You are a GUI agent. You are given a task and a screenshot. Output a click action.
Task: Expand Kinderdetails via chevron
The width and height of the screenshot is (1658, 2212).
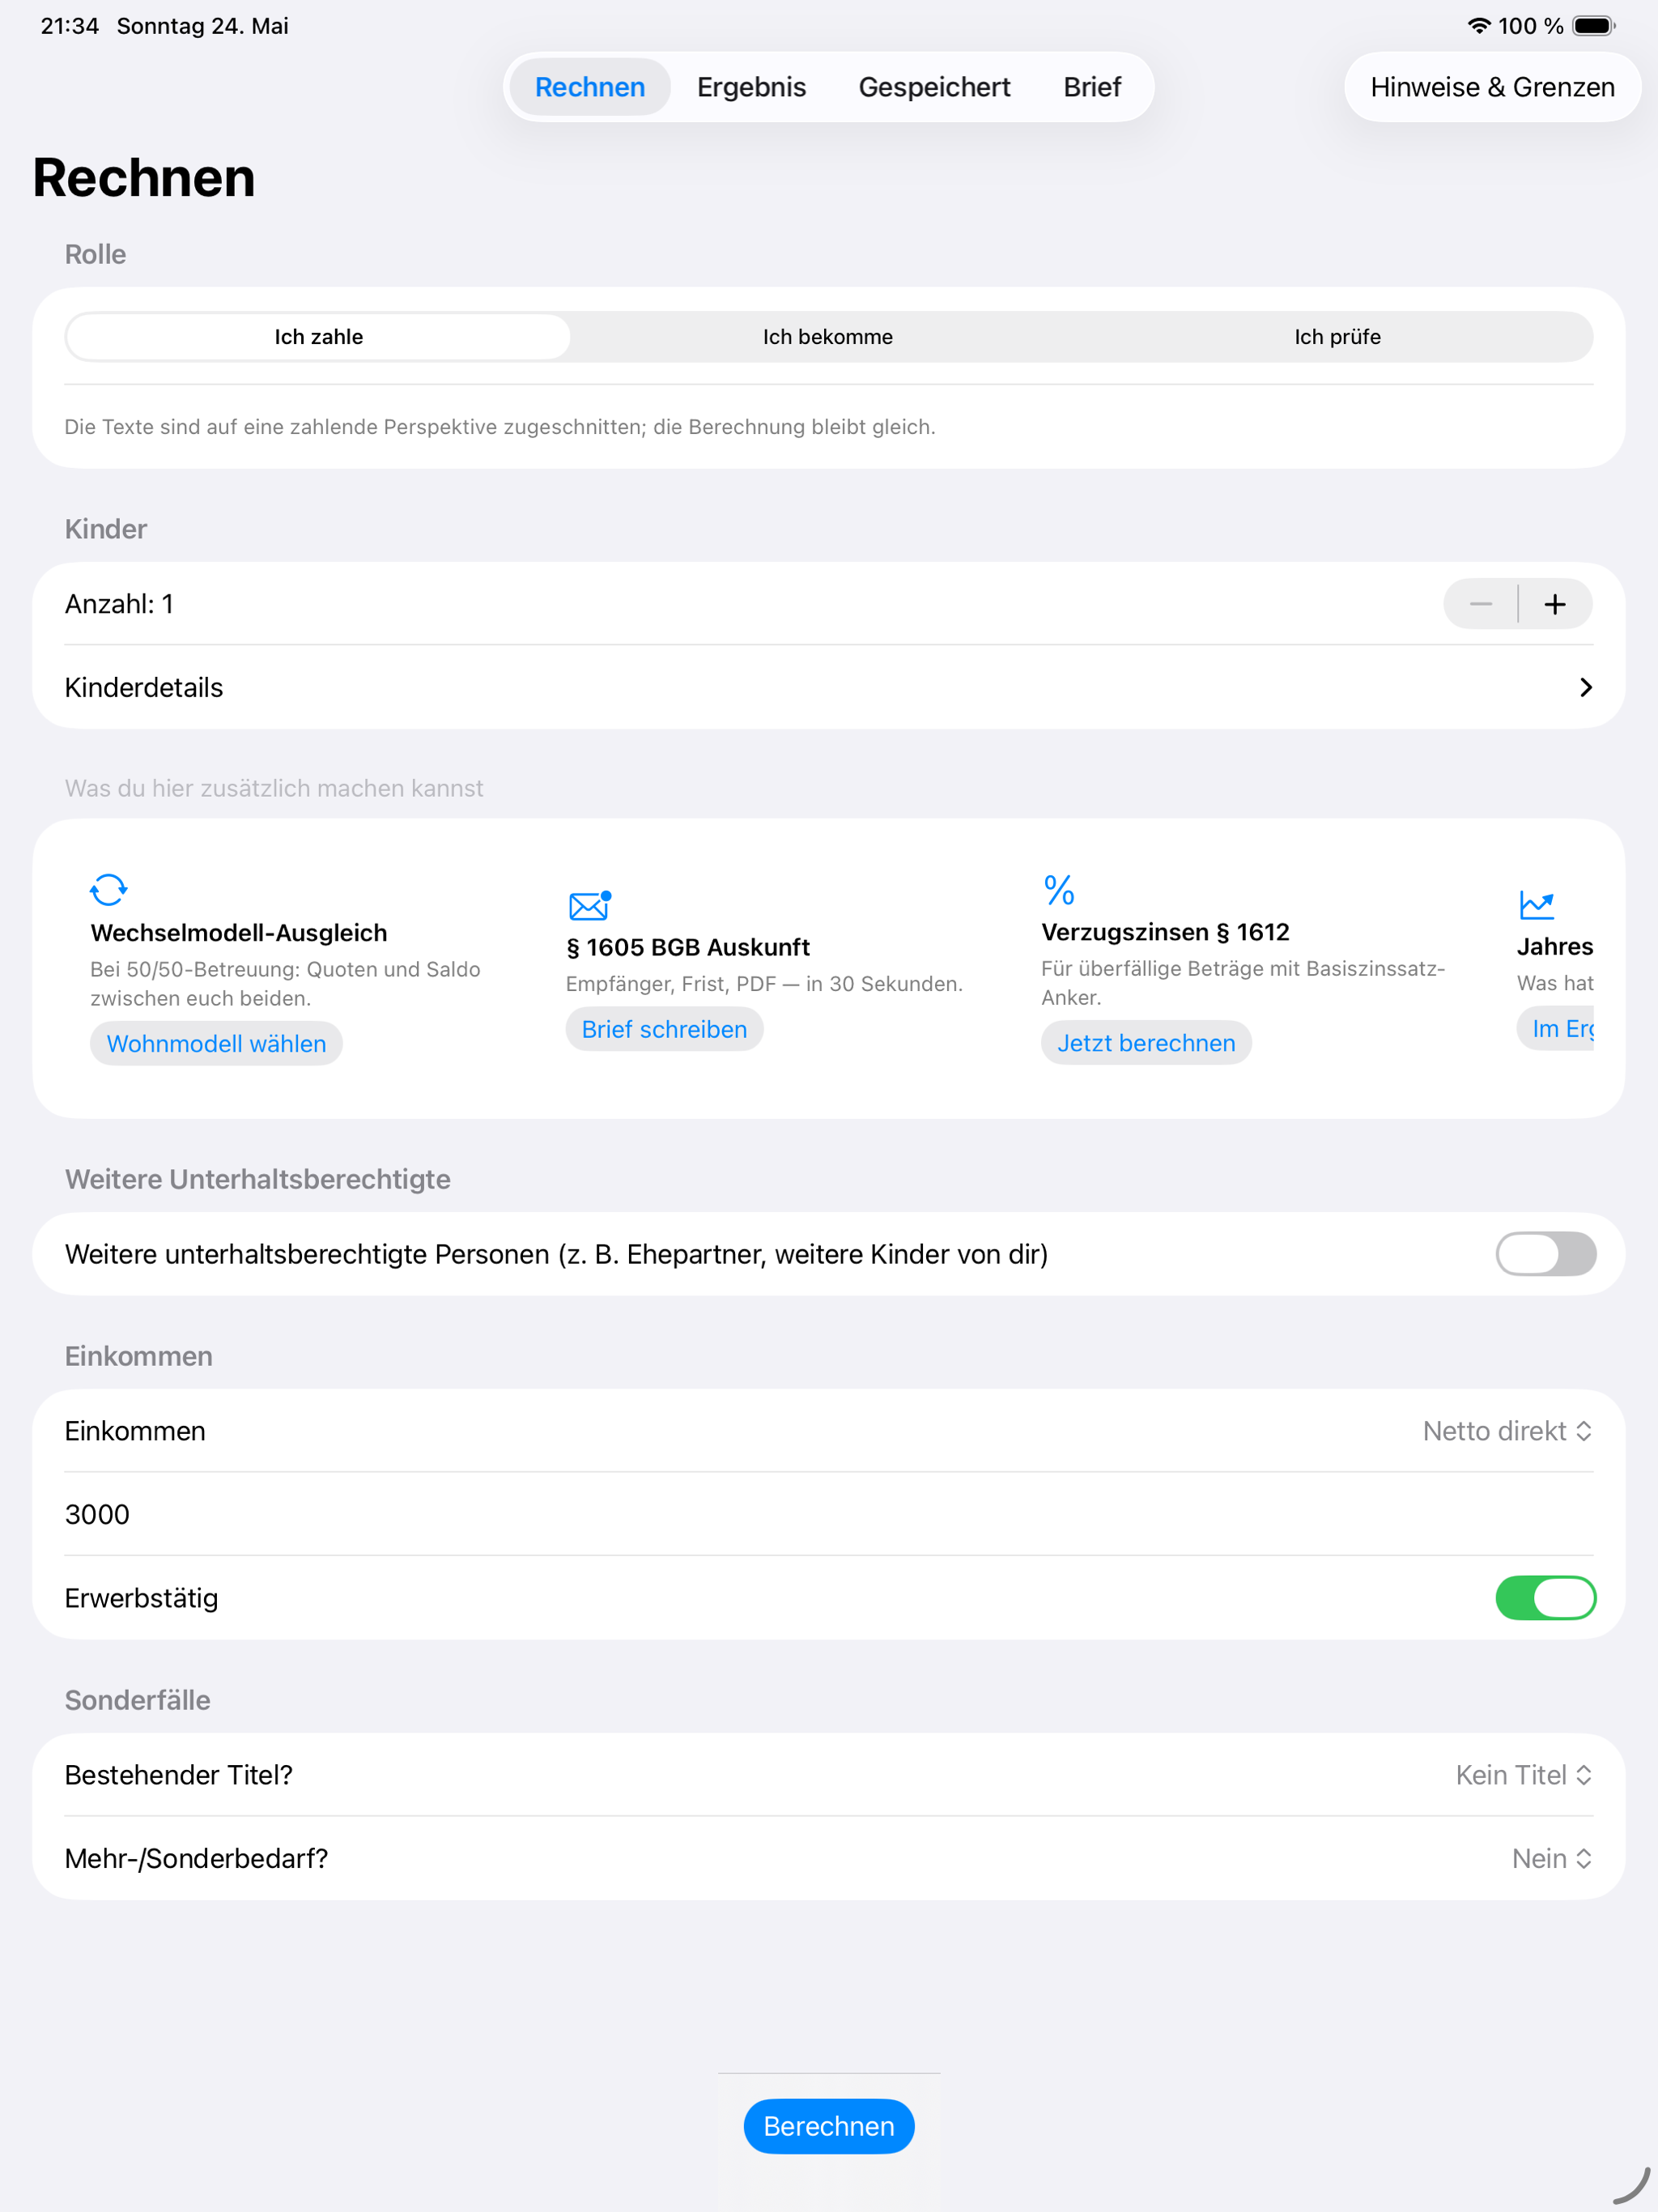click(1585, 688)
